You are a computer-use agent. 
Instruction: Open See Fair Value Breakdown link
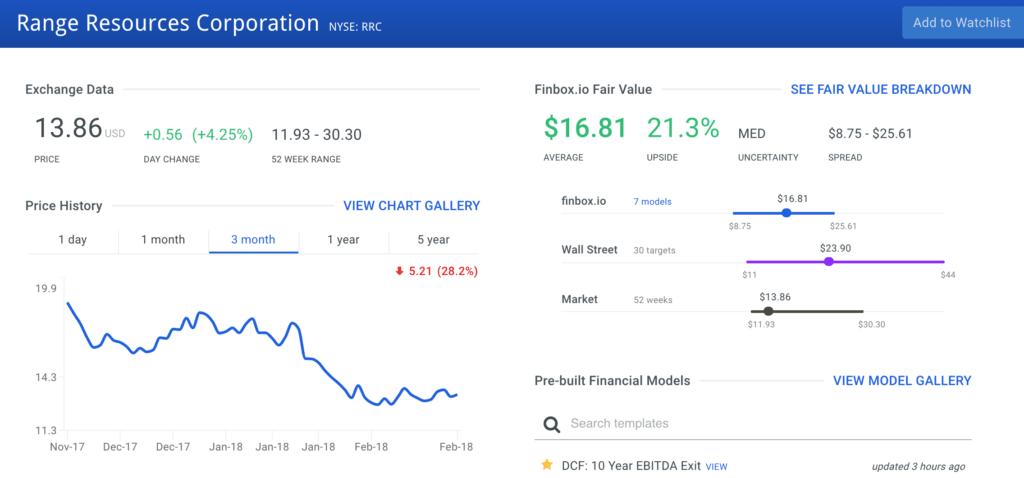pyautogui.click(x=880, y=89)
